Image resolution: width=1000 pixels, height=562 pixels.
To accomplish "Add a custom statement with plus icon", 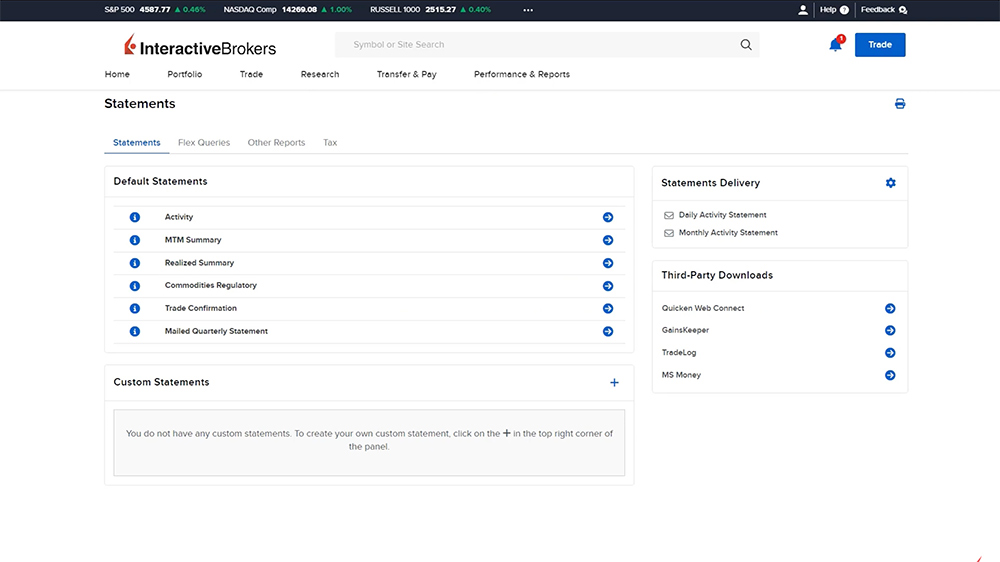I will pos(614,383).
